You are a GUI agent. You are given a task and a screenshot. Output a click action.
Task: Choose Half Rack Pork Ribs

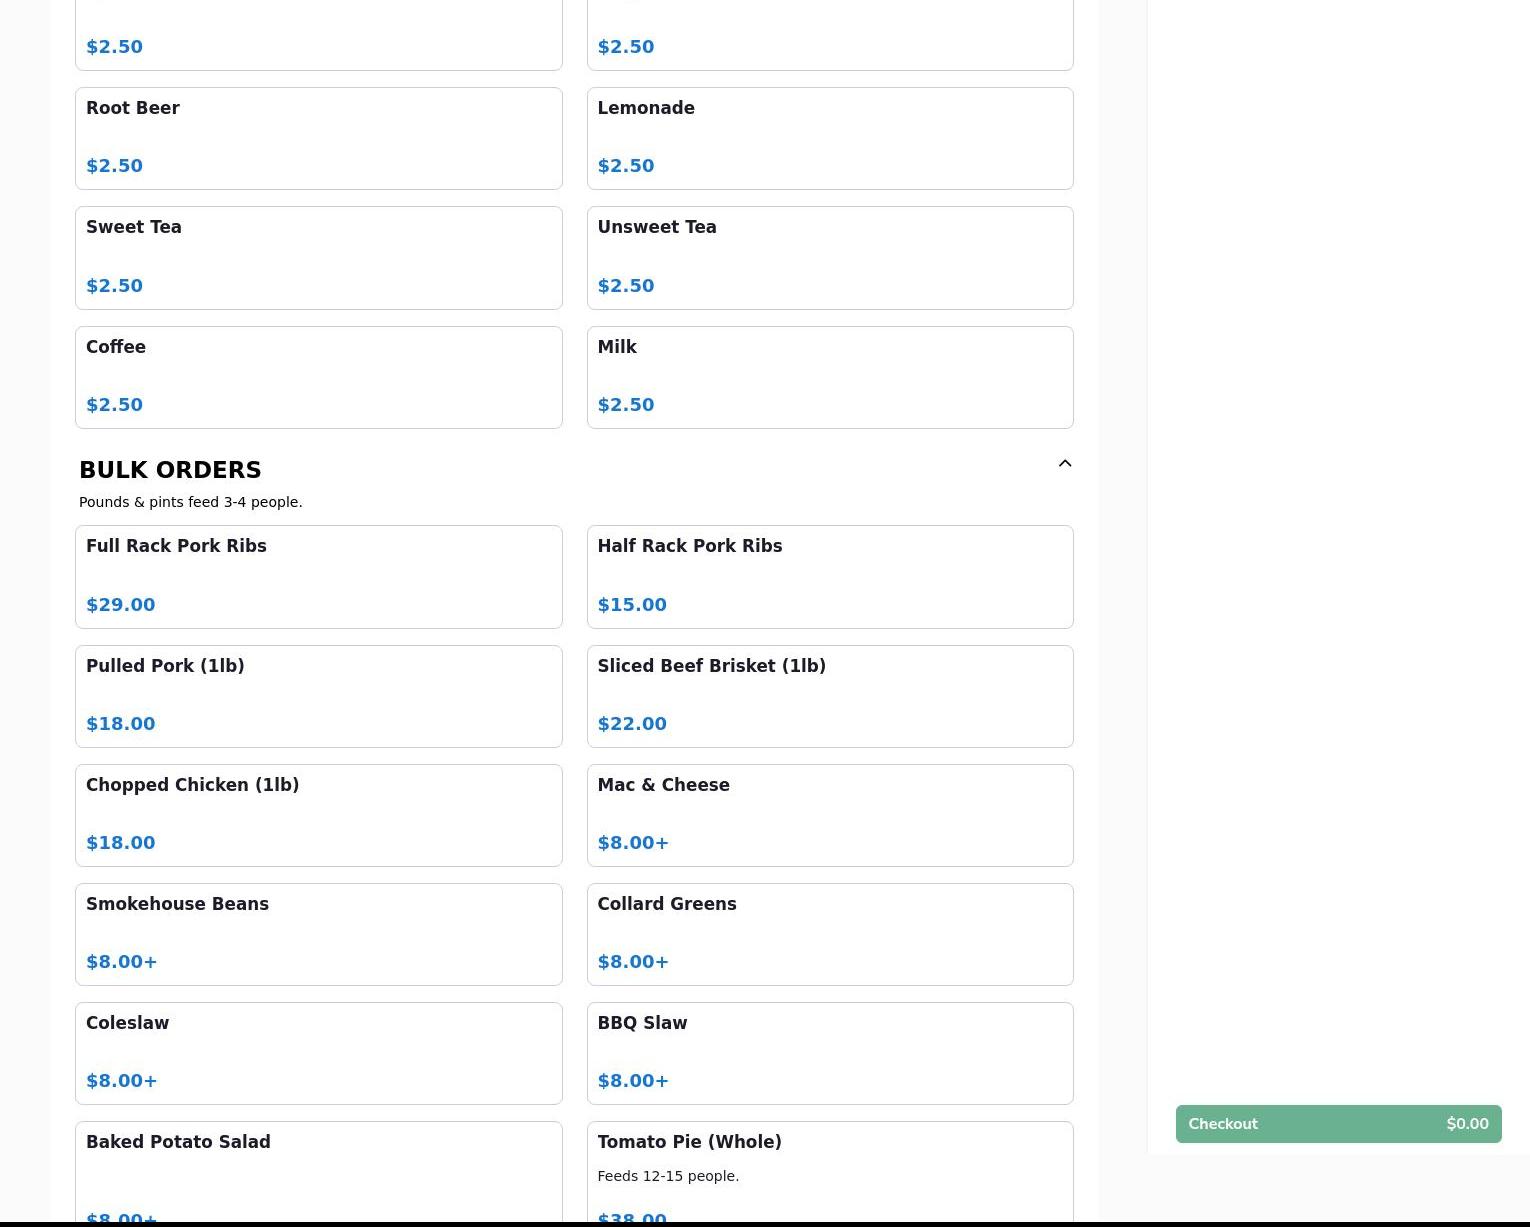(829, 576)
